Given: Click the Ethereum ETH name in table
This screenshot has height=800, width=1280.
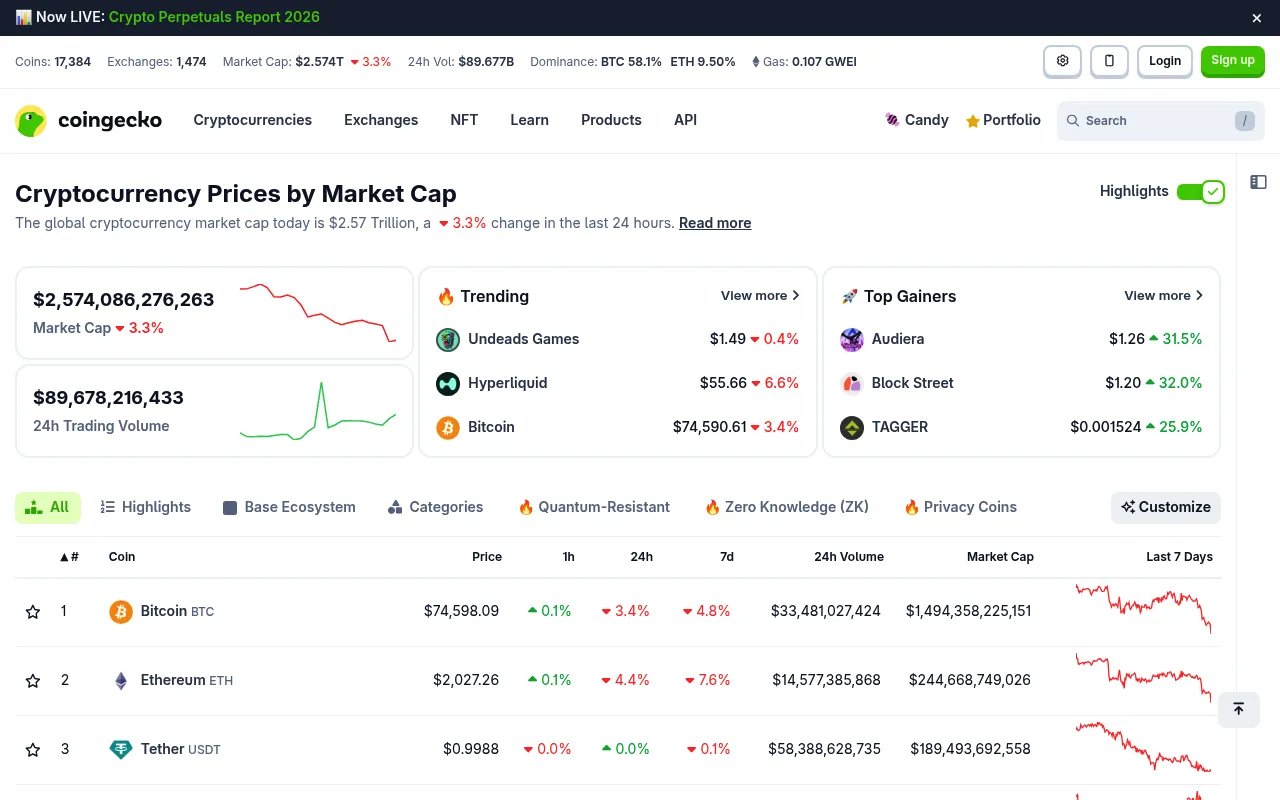Looking at the screenshot, I should click(187, 680).
